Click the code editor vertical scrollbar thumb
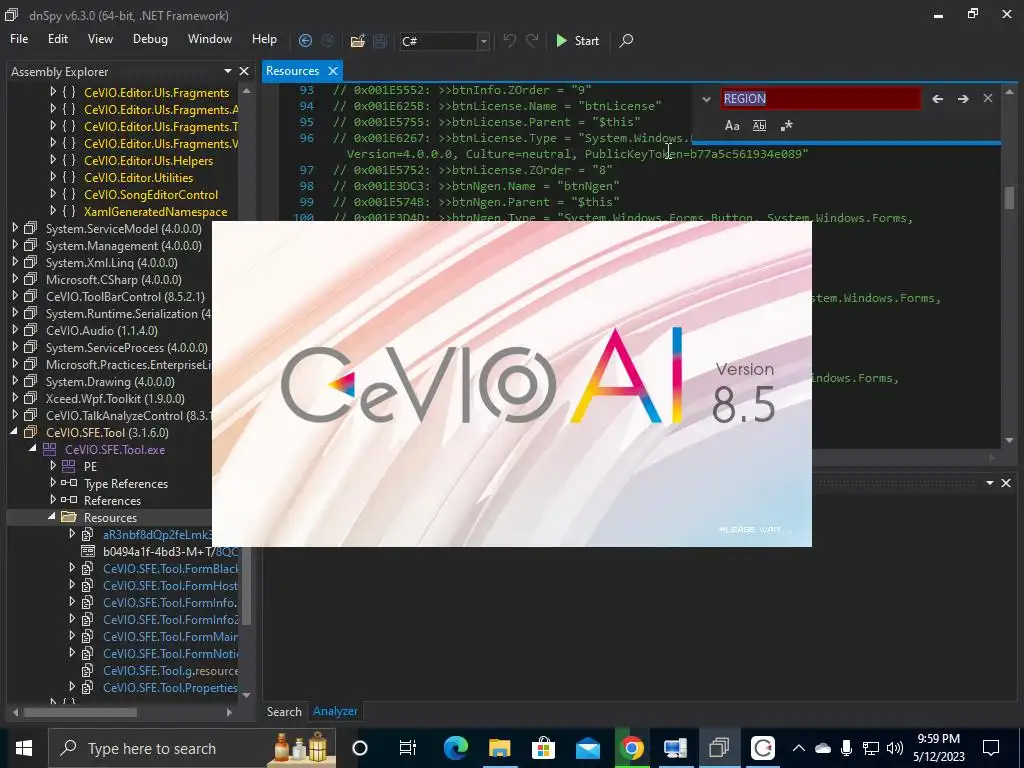Image resolution: width=1024 pixels, height=768 pixels. pyautogui.click(x=1009, y=197)
